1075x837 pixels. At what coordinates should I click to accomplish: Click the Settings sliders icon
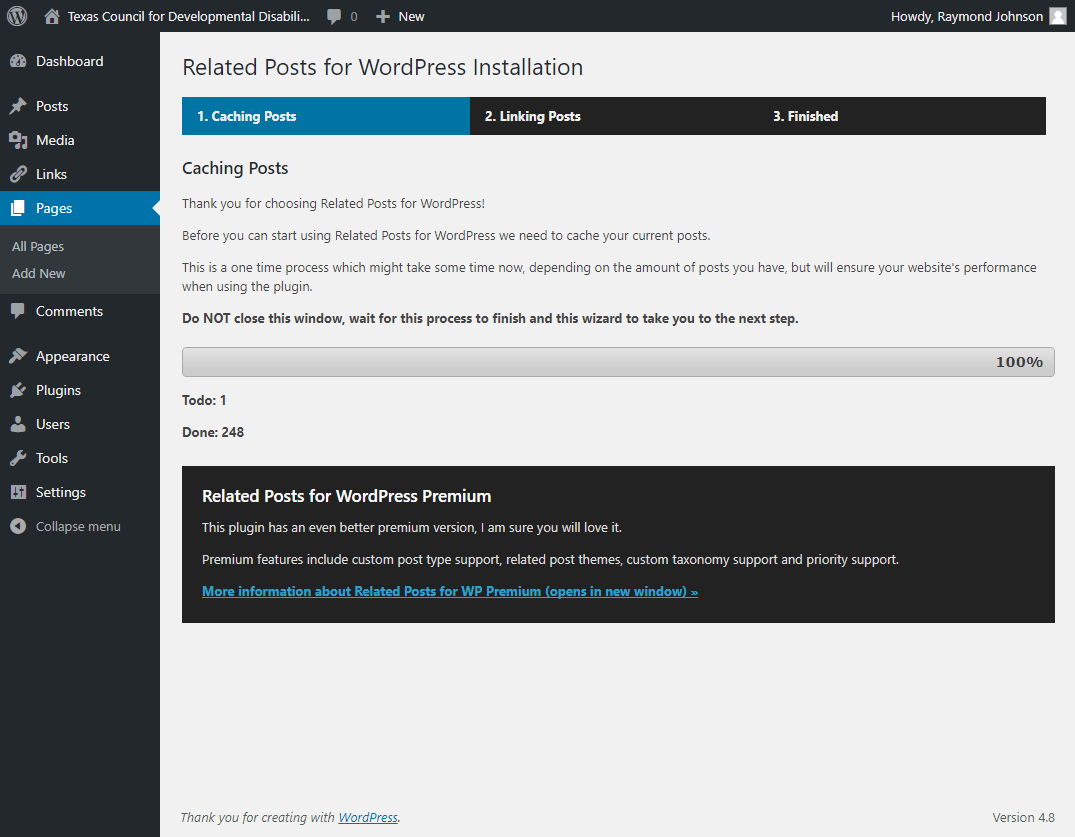tap(18, 492)
